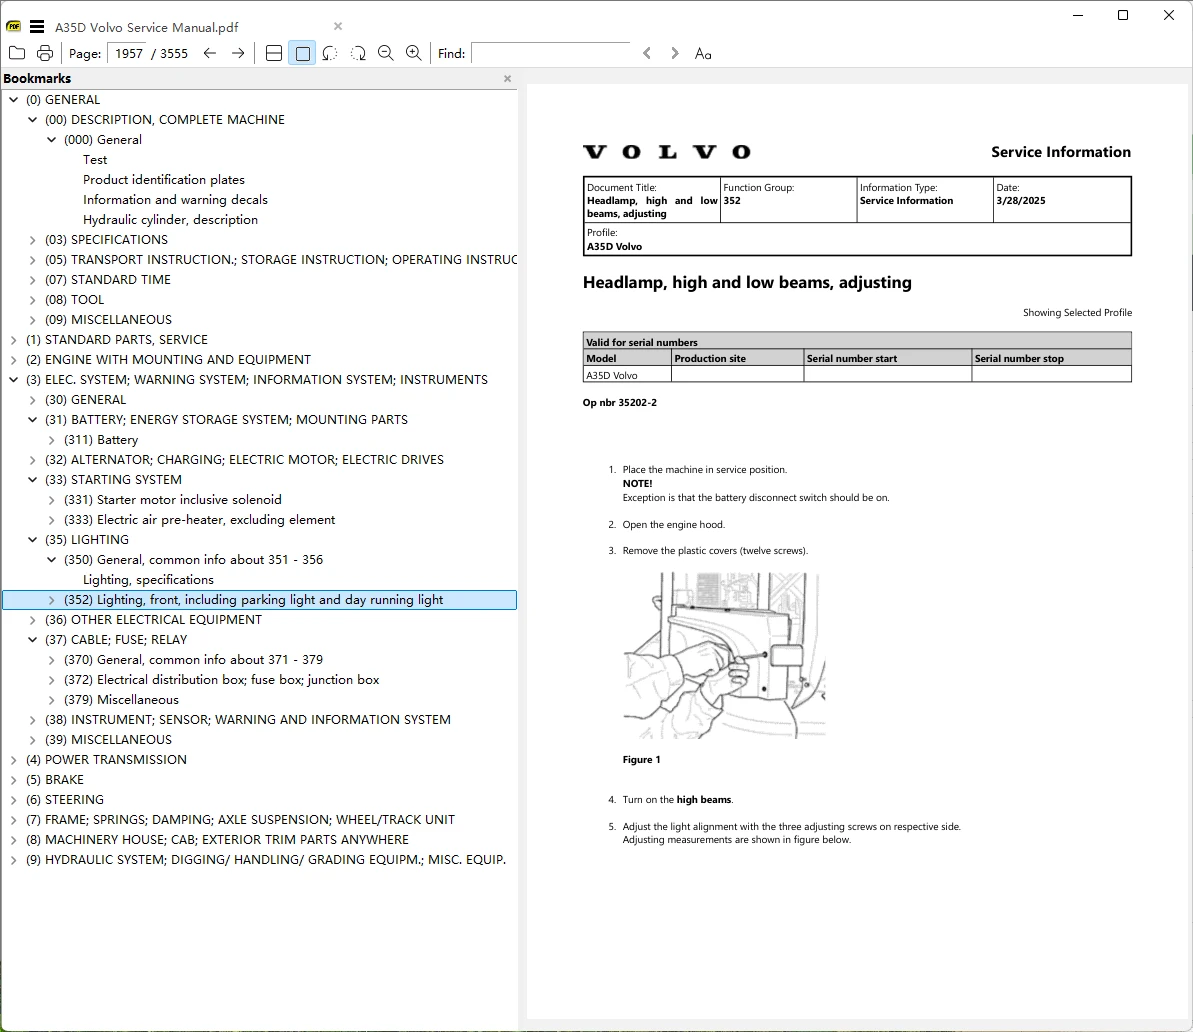Select (05) TRANSPORT INSTRUCTION bookmark
This screenshot has width=1193, height=1032.
(x=281, y=260)
